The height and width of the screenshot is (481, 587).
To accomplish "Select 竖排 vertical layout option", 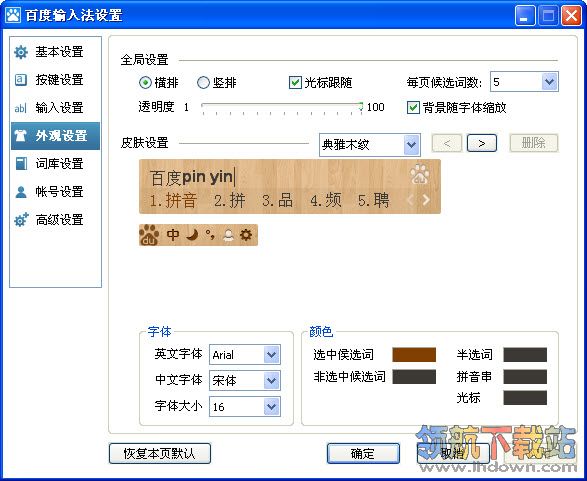I will [x=217, y=82].
